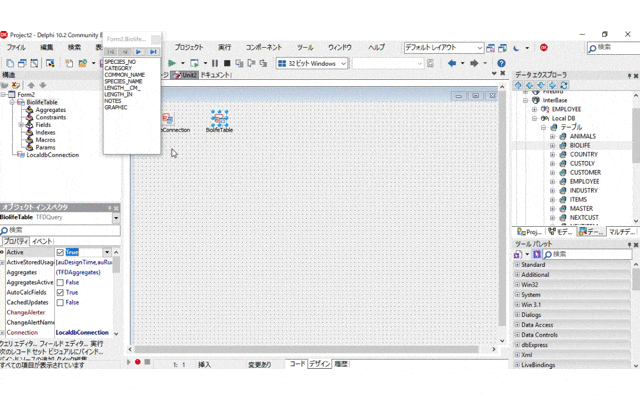The height and width of the screenshot is (400, 640).
Task: Click the Next record arrow in Fields Editor
Action: [x=139, y=52]
